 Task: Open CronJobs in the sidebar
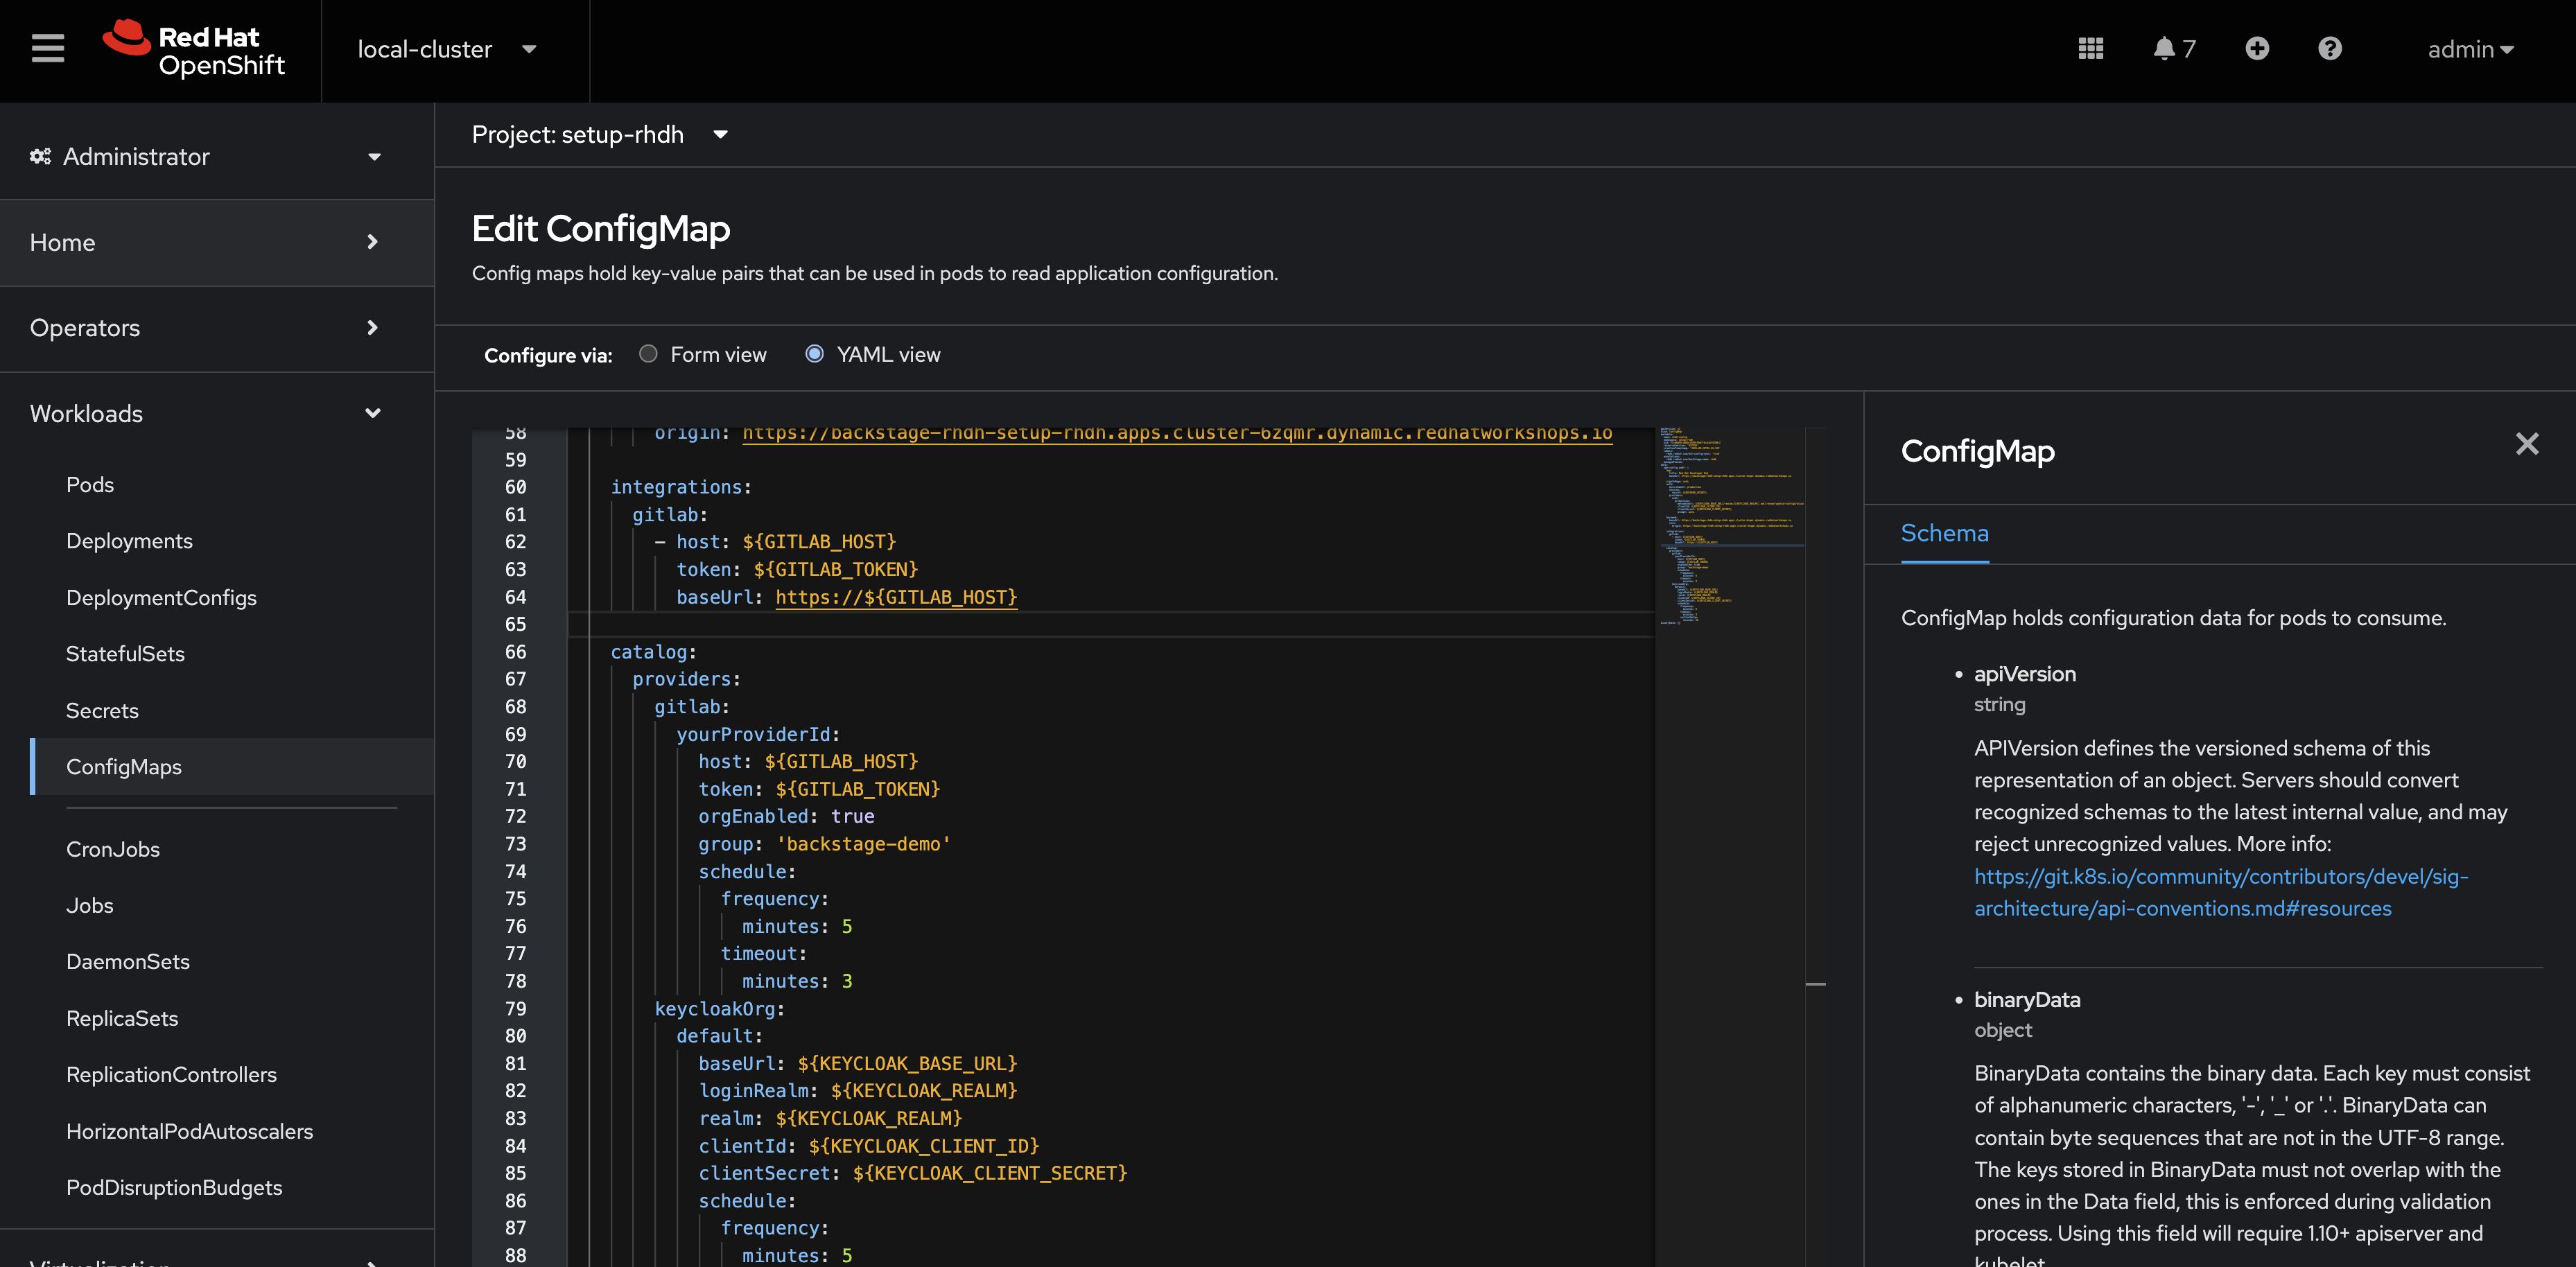[113, 850]
